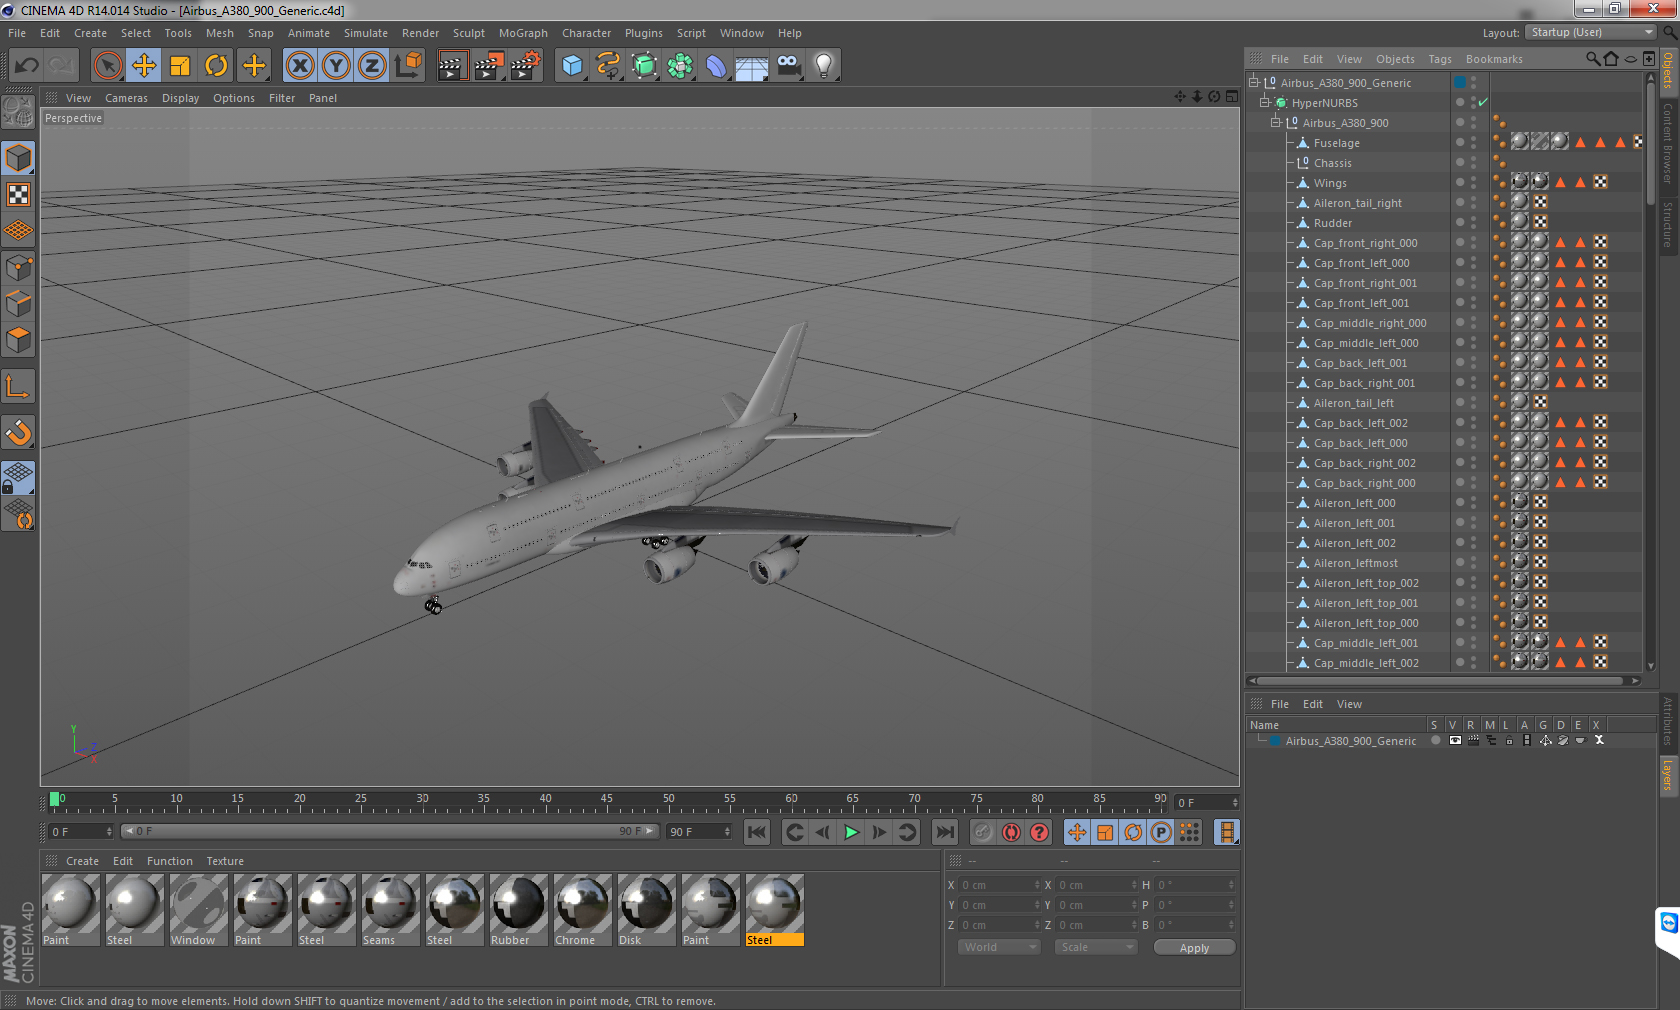Open the Layout dropdown Startup (User)

[1590, 32]
